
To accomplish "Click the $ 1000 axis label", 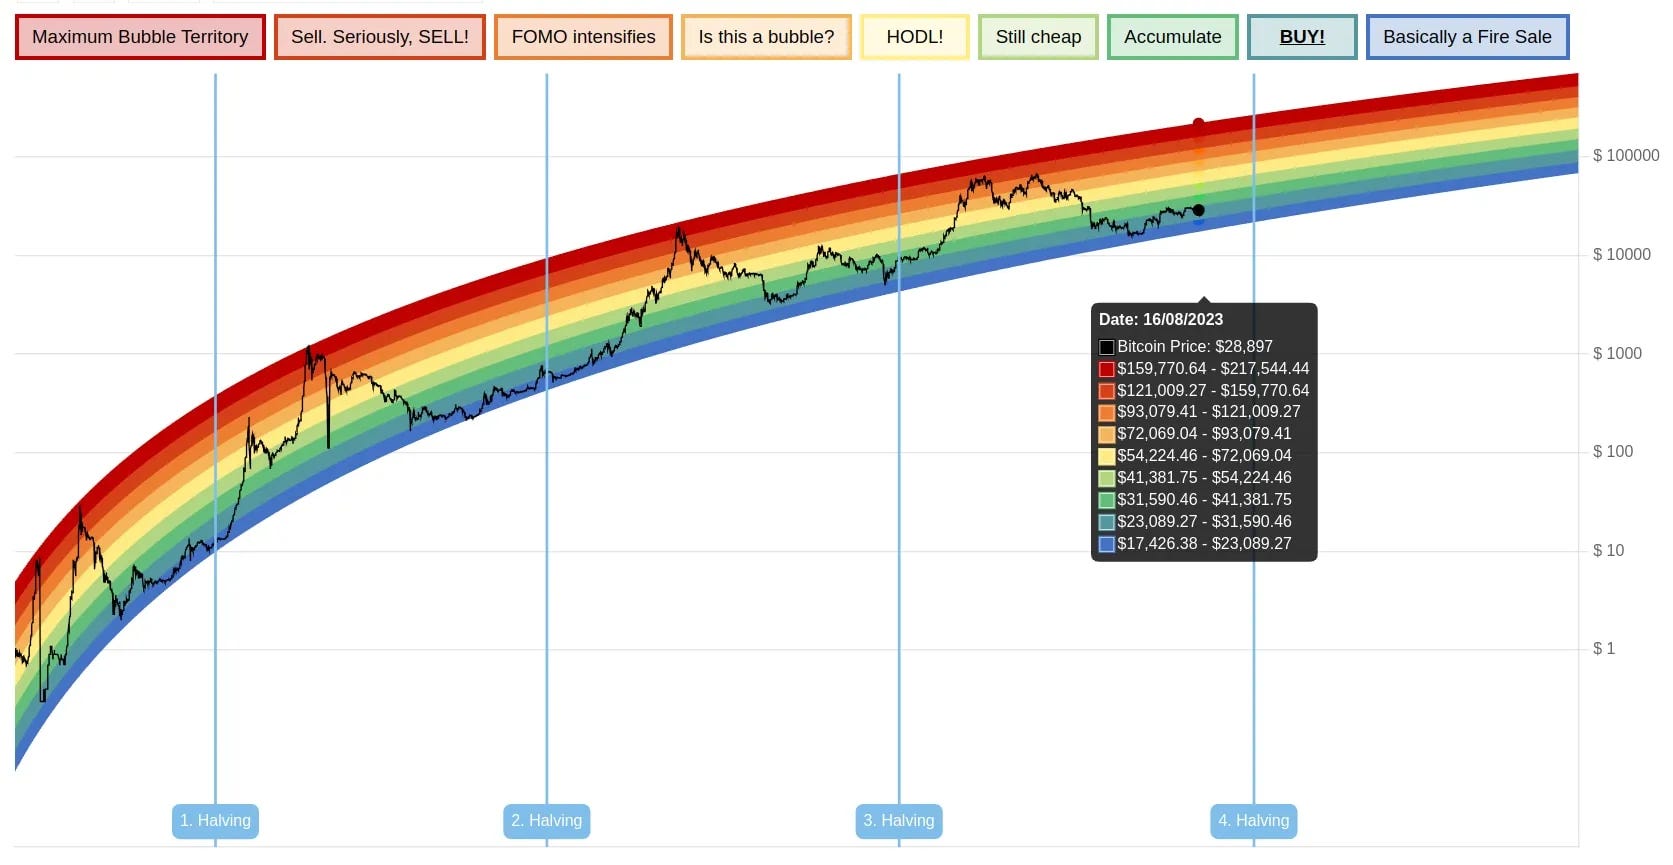I will (x=1617, y=354).
